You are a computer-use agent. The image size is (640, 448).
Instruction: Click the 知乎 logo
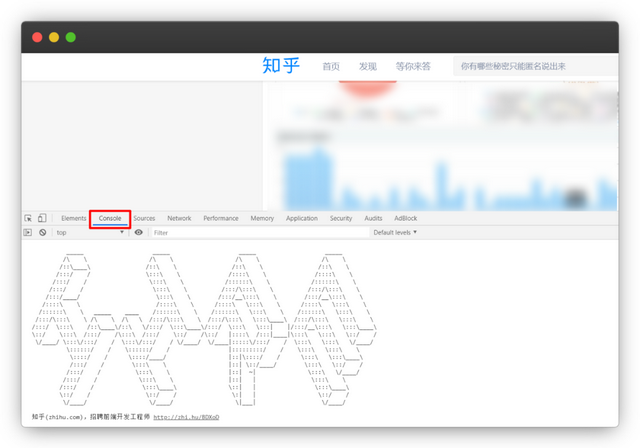click(281, 65)
